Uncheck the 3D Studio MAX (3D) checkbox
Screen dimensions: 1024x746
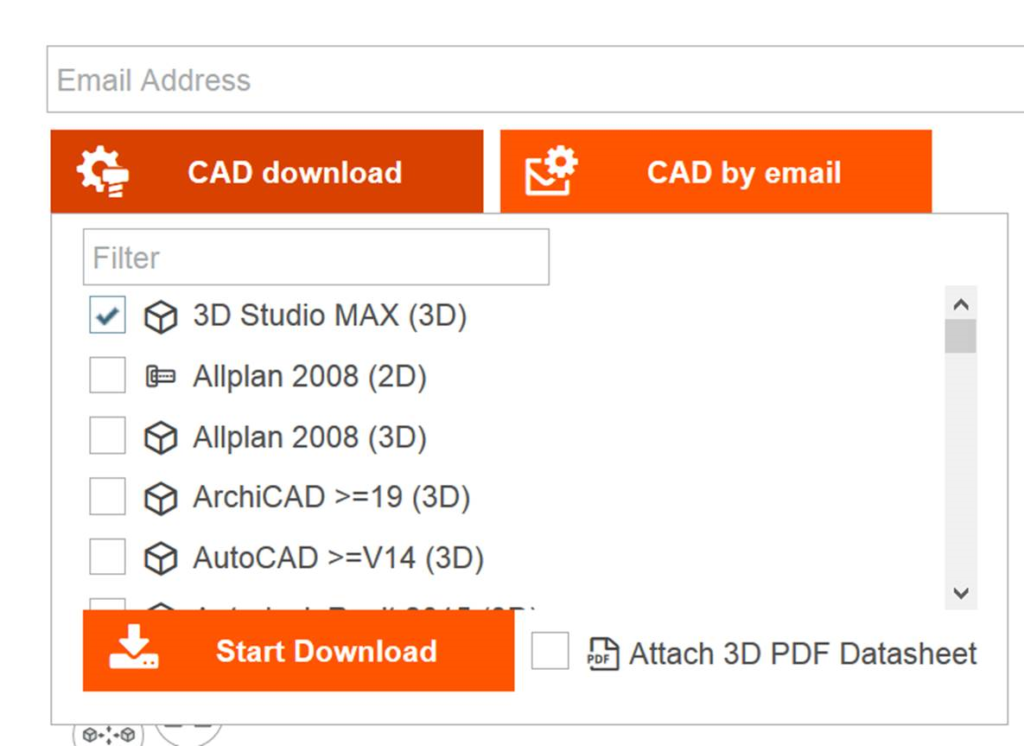pyautogui.click(x=106, y=316)
